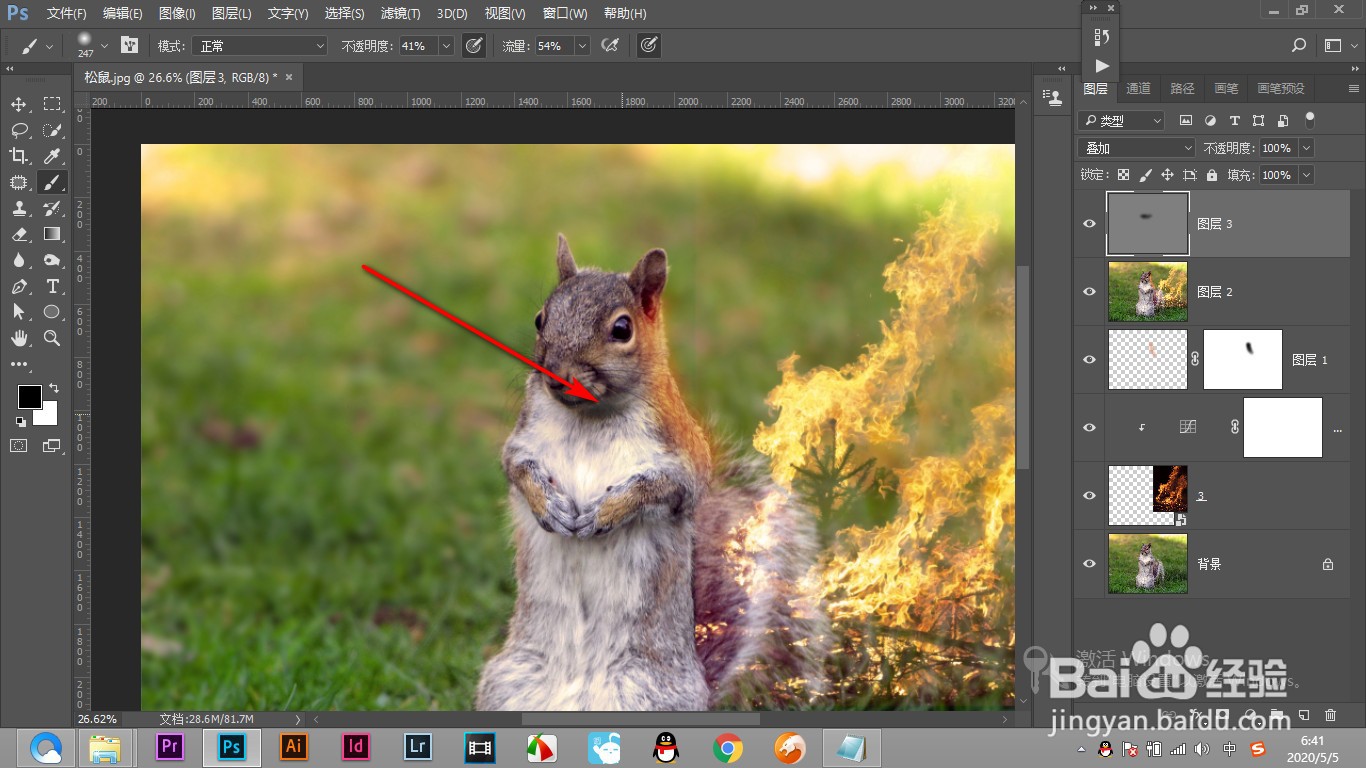Filter layers by type layers

click(1234, 120)
